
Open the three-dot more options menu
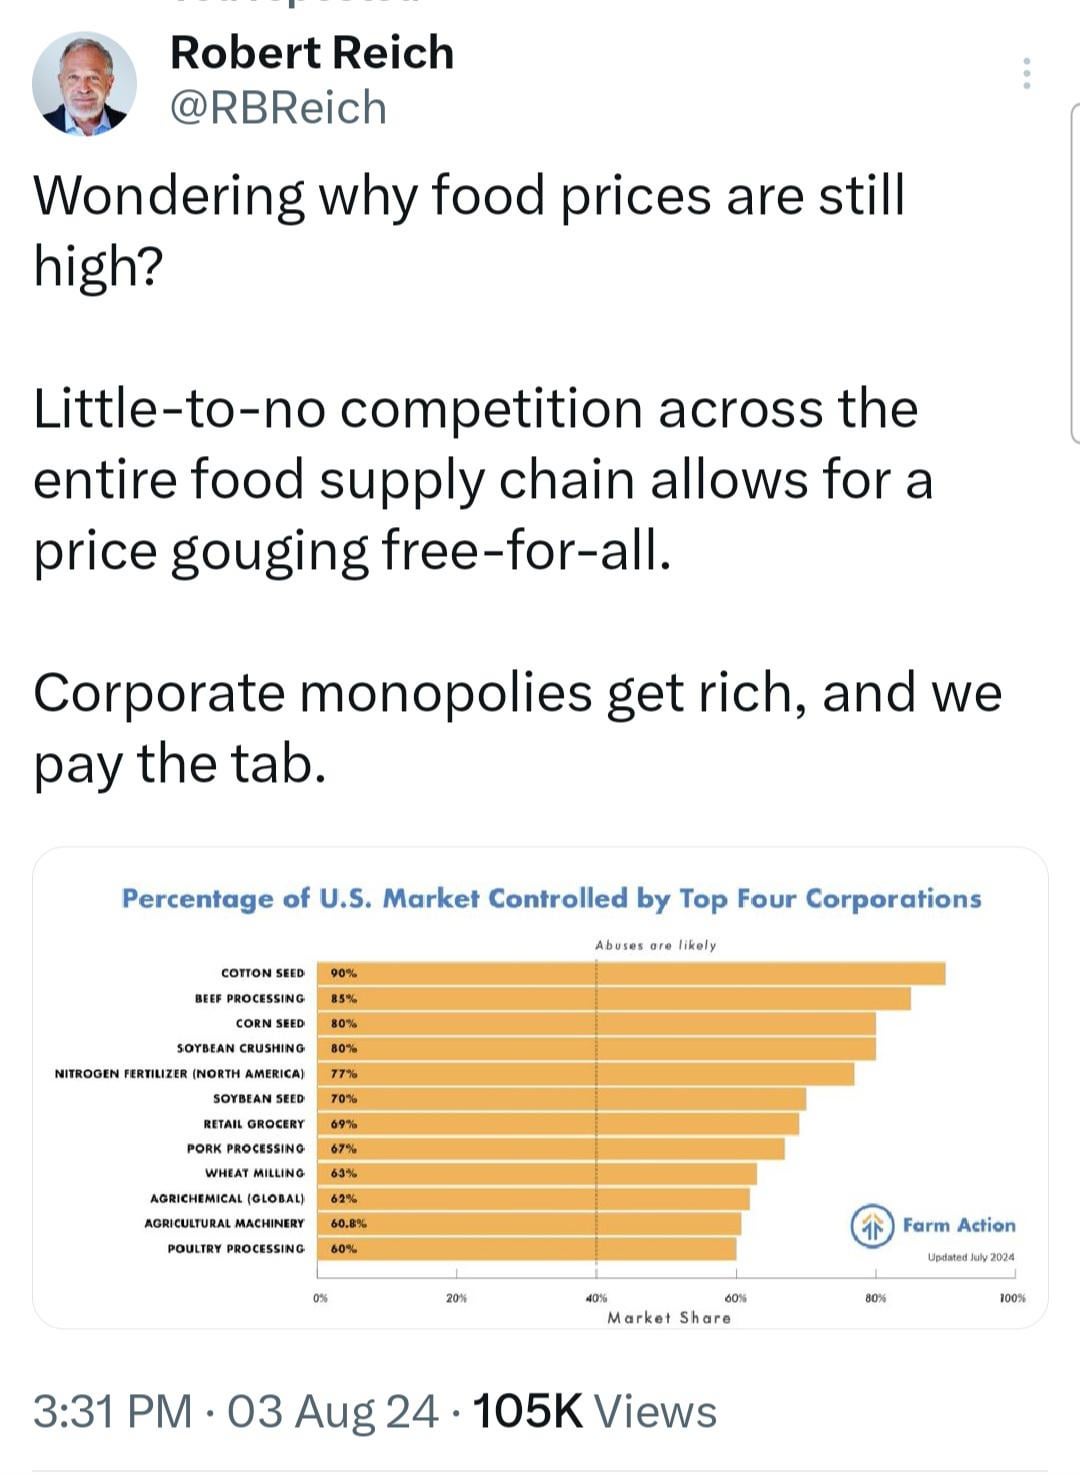(x=1026, y=74)
